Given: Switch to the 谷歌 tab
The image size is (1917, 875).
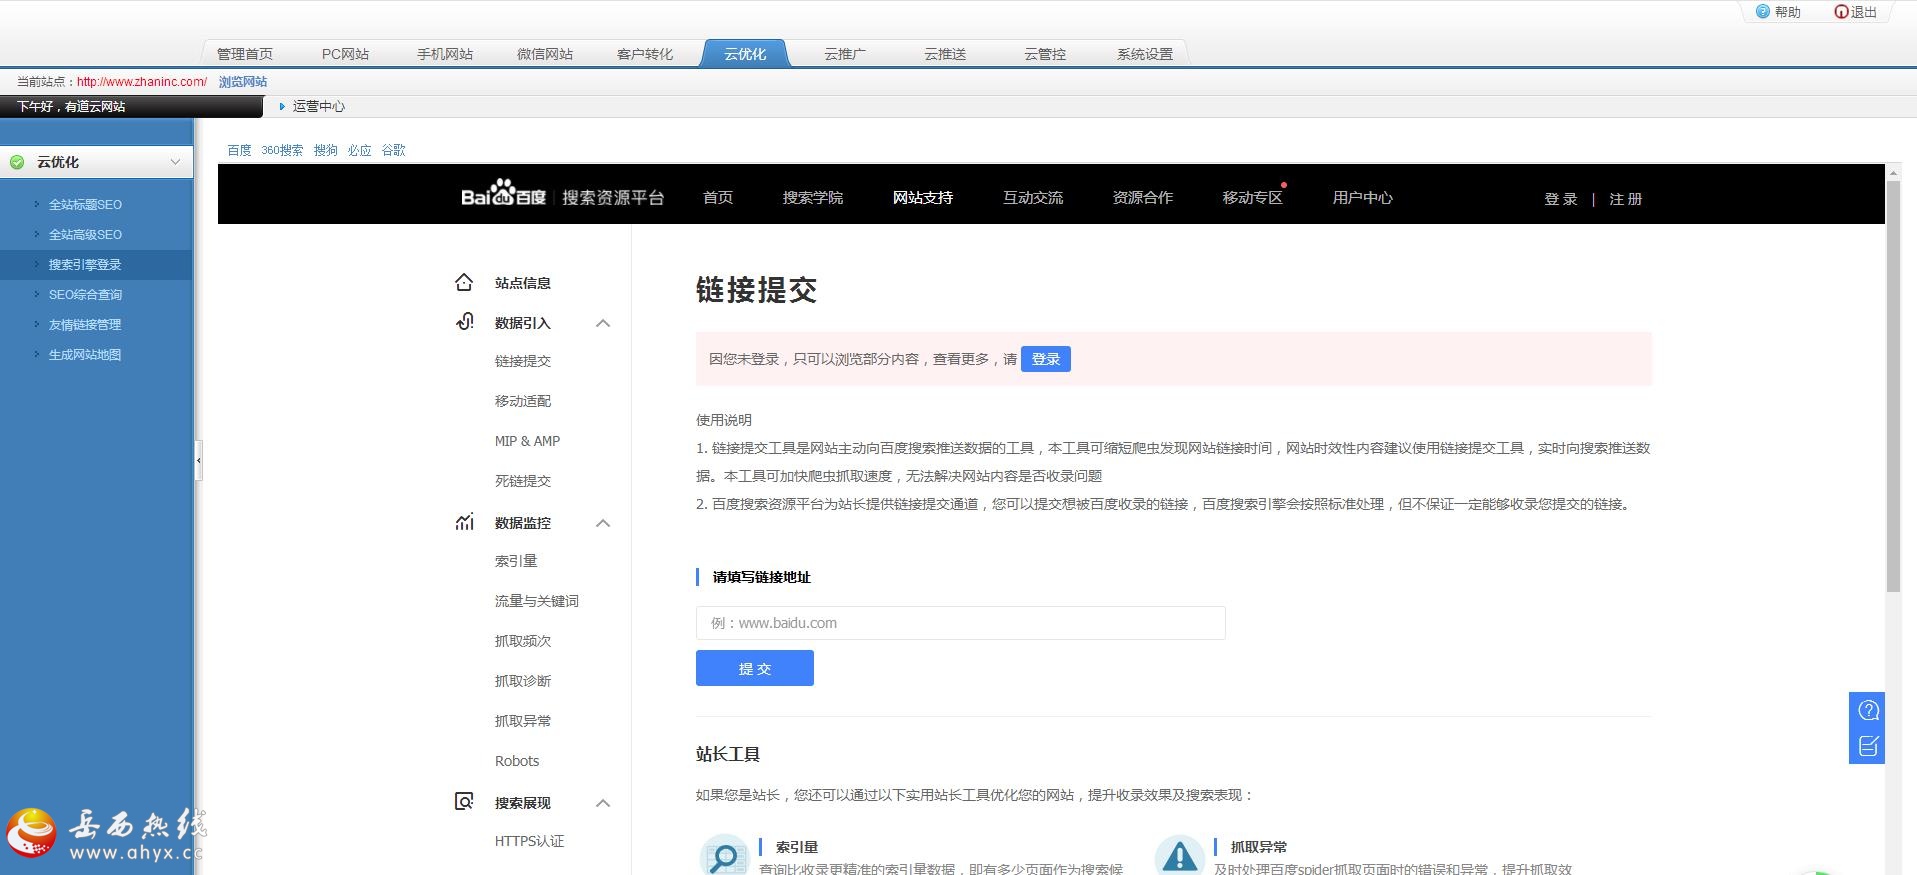Looking at the screenshot, I should [394, 150].
